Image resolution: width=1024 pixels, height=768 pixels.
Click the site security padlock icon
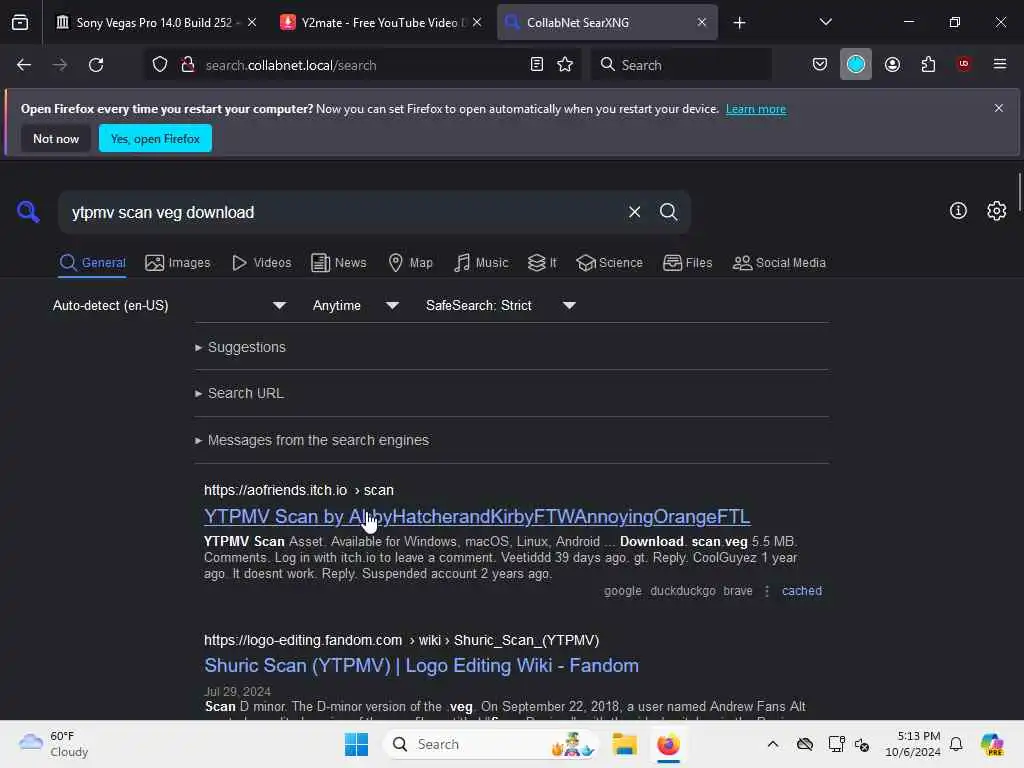point(188,65)
